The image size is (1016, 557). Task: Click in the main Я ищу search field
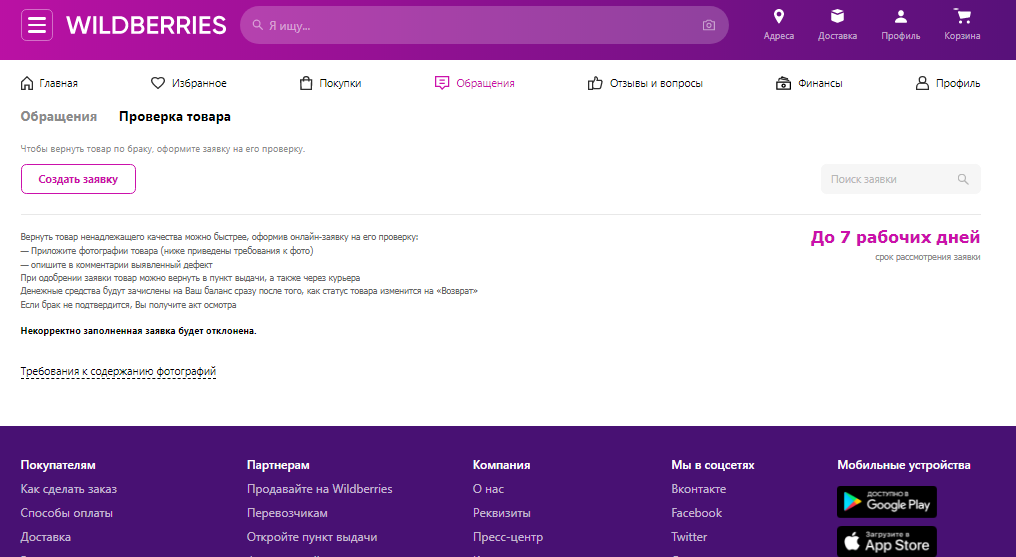[480, 25]
